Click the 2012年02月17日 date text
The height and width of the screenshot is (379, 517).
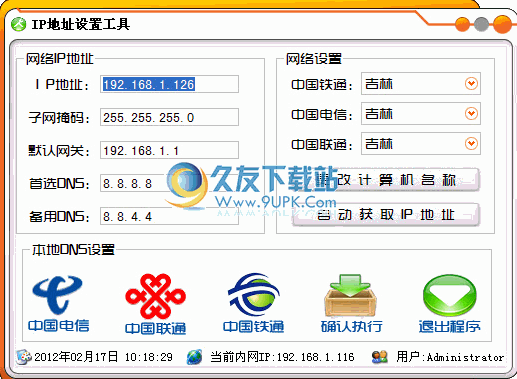[x=76, y=357]
